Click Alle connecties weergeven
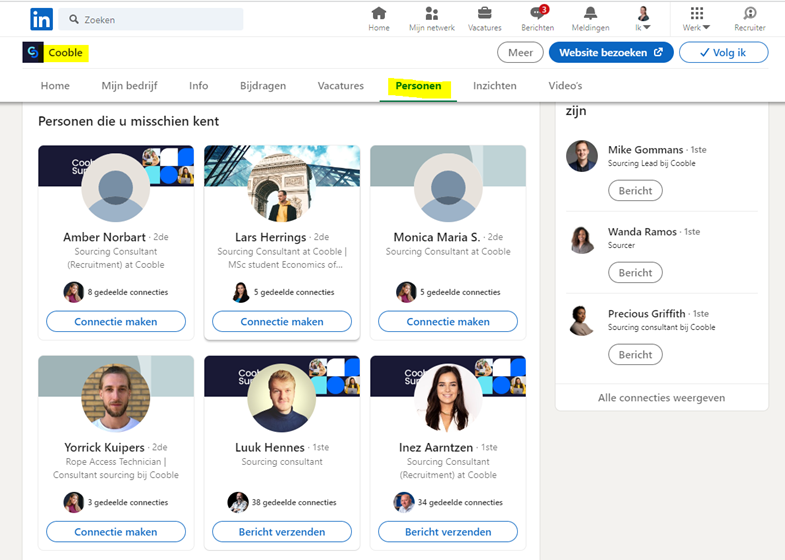This screenshot has height=560, width=785. 661,398
